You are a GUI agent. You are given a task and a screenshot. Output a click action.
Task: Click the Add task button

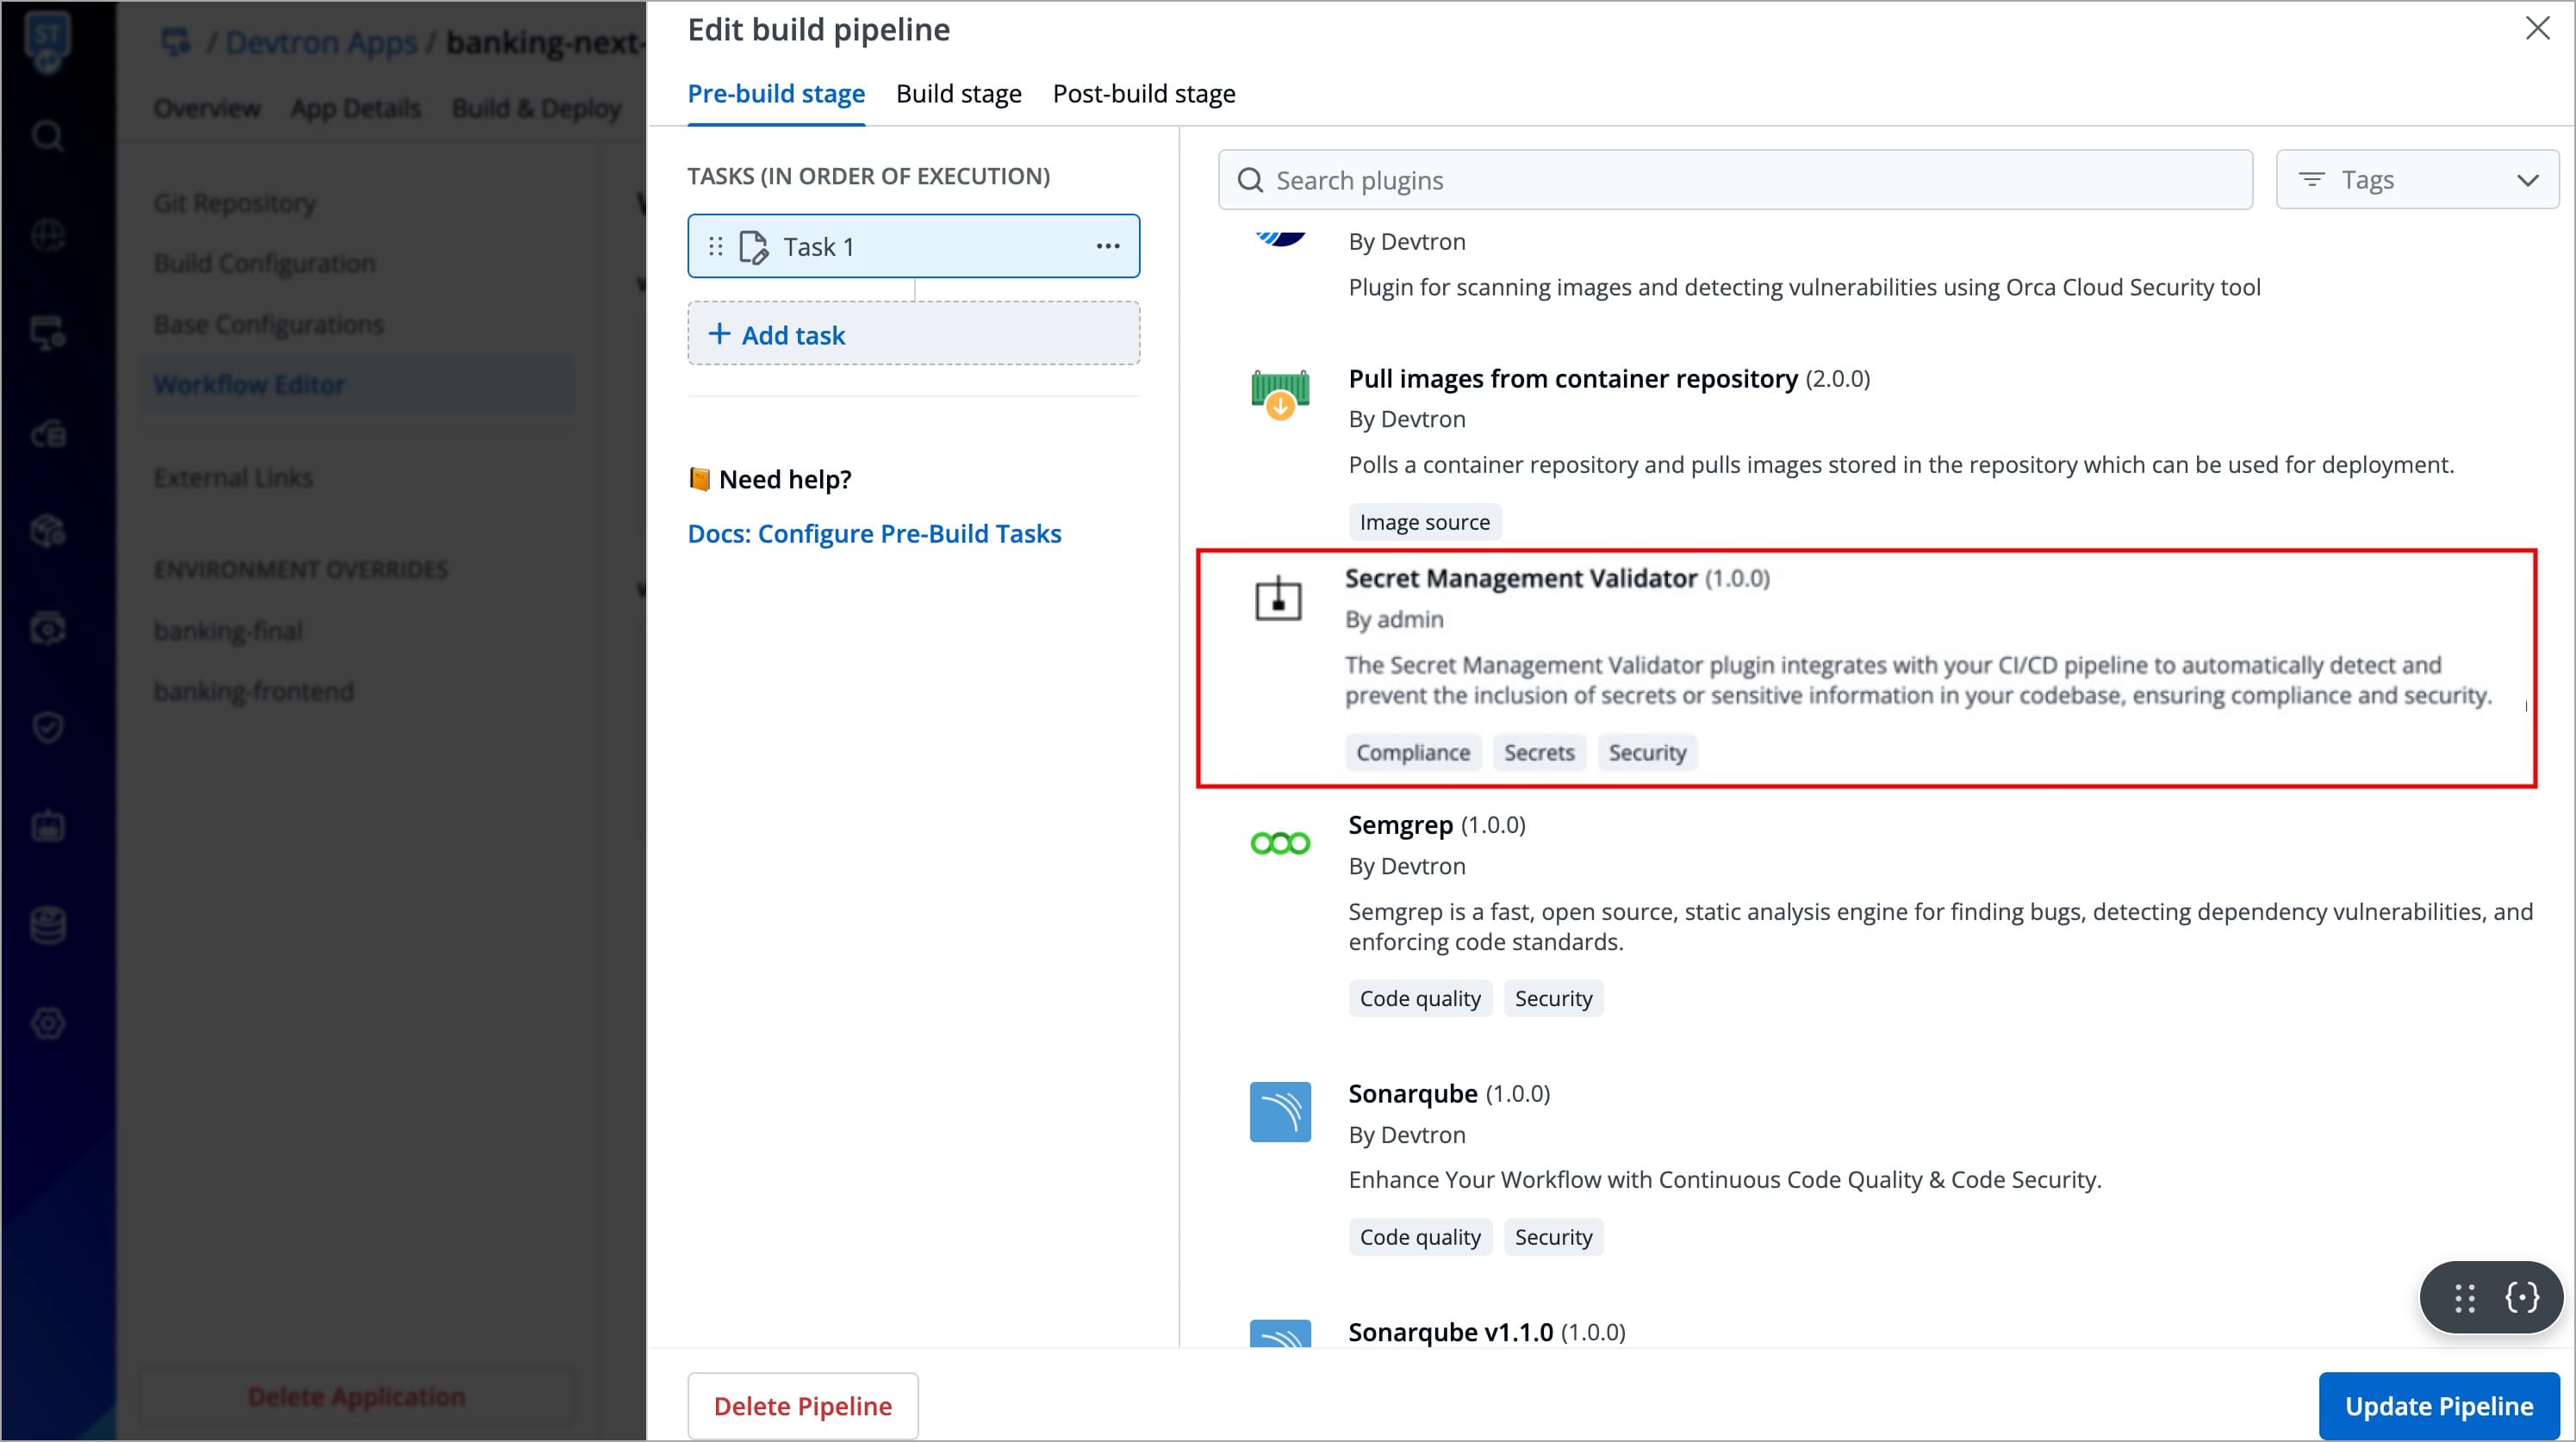[x=912, y=334]
